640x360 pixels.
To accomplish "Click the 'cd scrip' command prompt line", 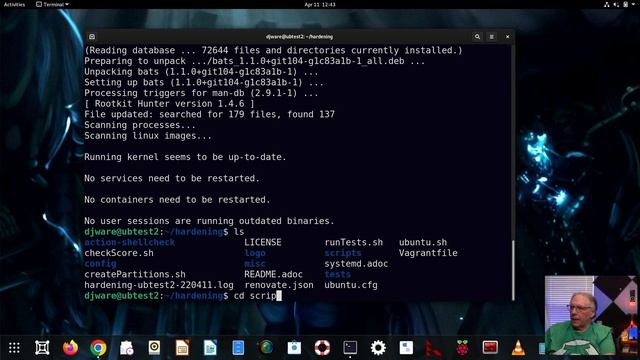I will click(x=183, y=296).
